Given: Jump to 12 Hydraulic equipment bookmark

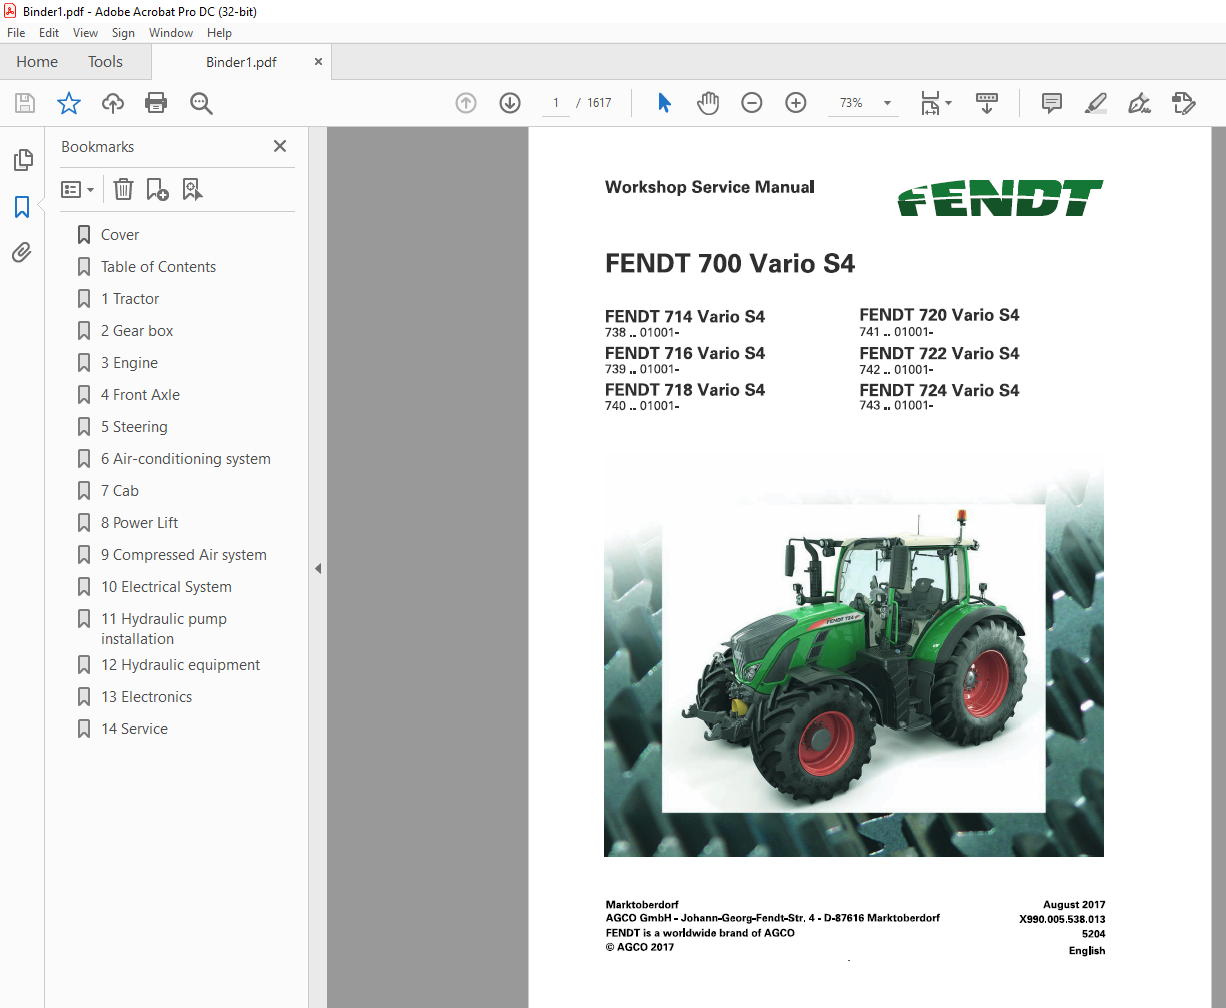Looking at the screenshot, I should coord(180,665).
